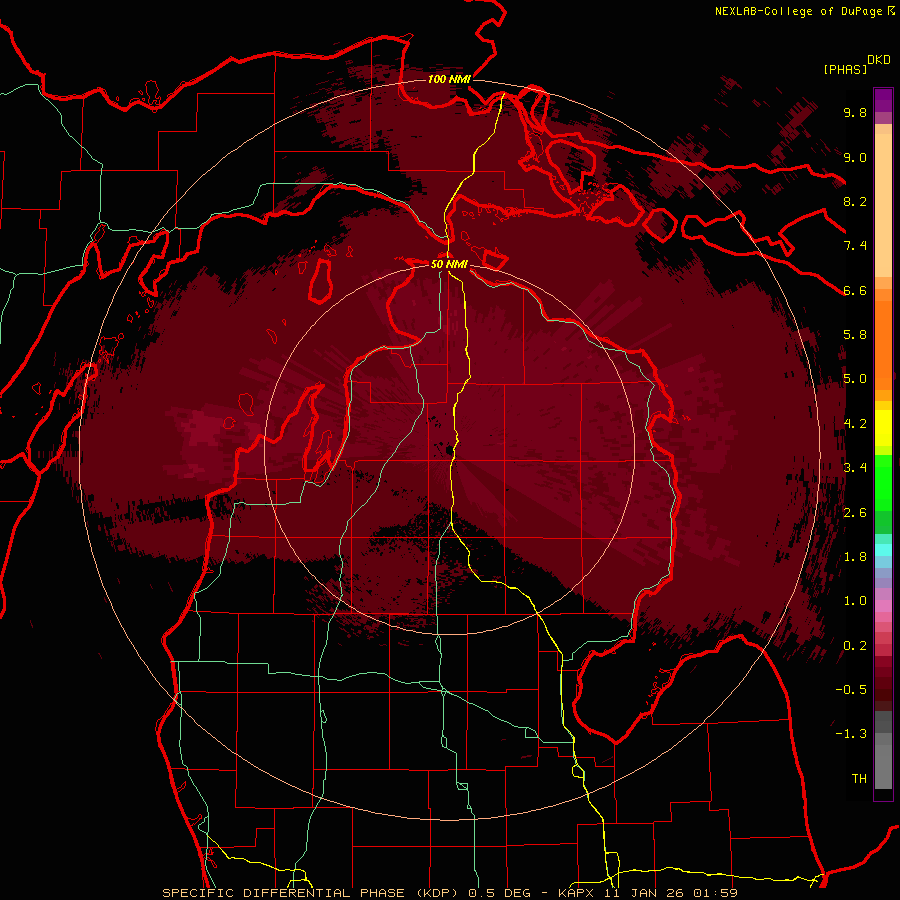The width and height of the screenshot is (900, 900).
Task: Click the 9.0 scale value
Action: (855, 157)
